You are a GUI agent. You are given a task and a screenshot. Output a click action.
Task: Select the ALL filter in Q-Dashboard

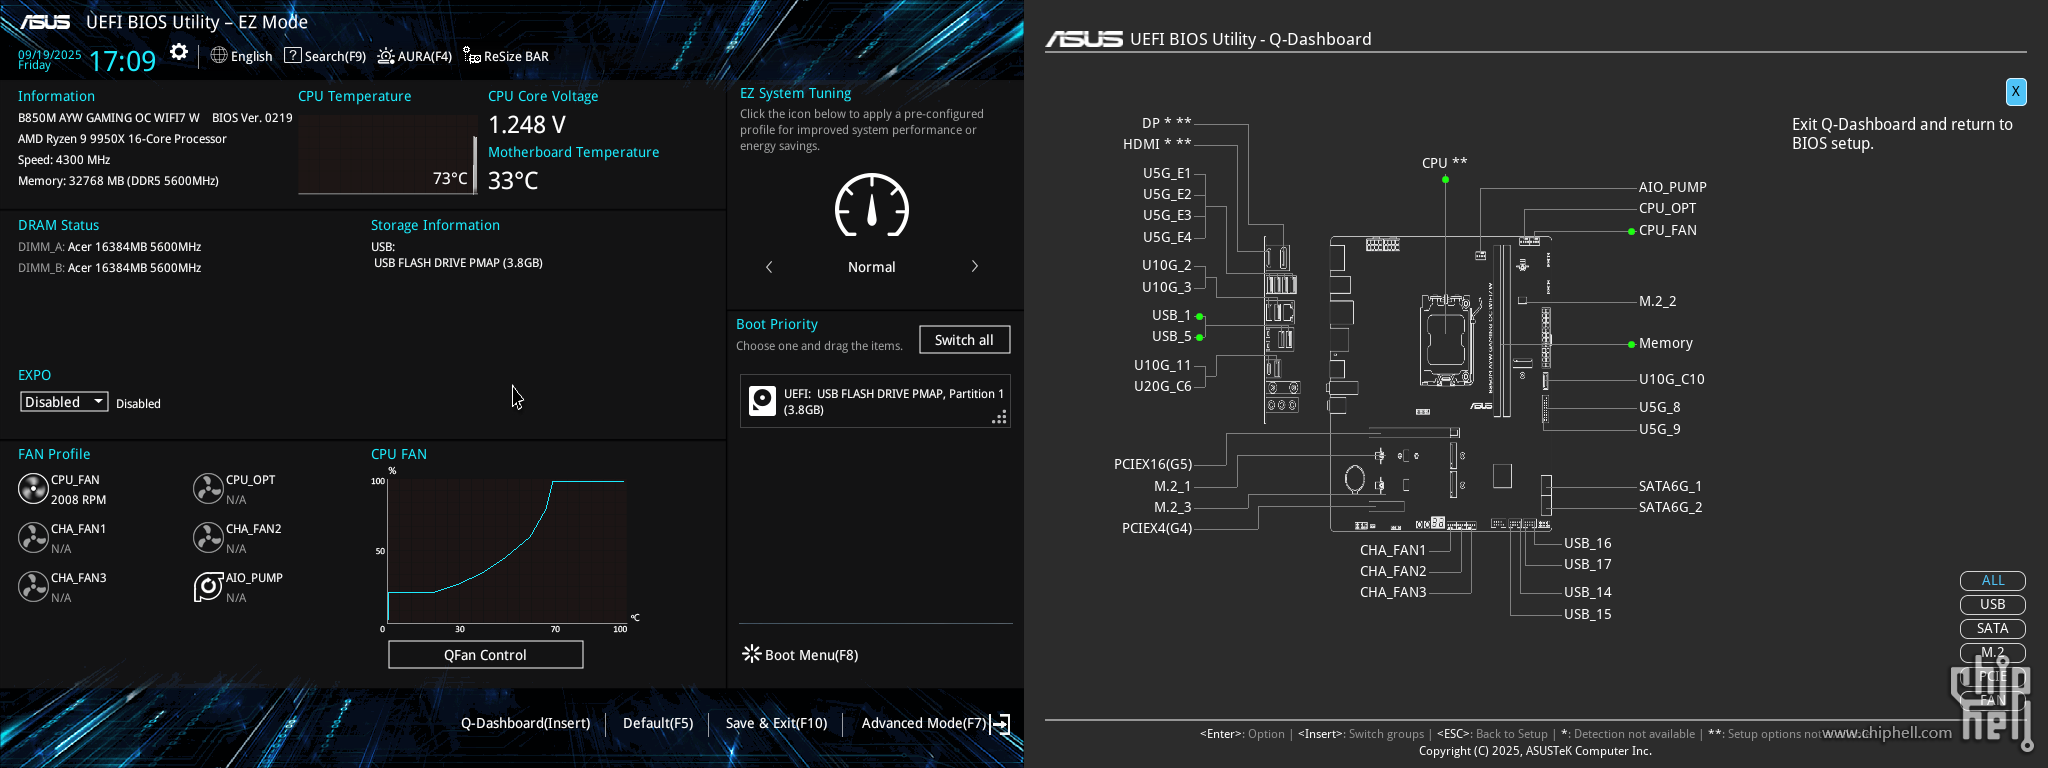coord(1992,581)
